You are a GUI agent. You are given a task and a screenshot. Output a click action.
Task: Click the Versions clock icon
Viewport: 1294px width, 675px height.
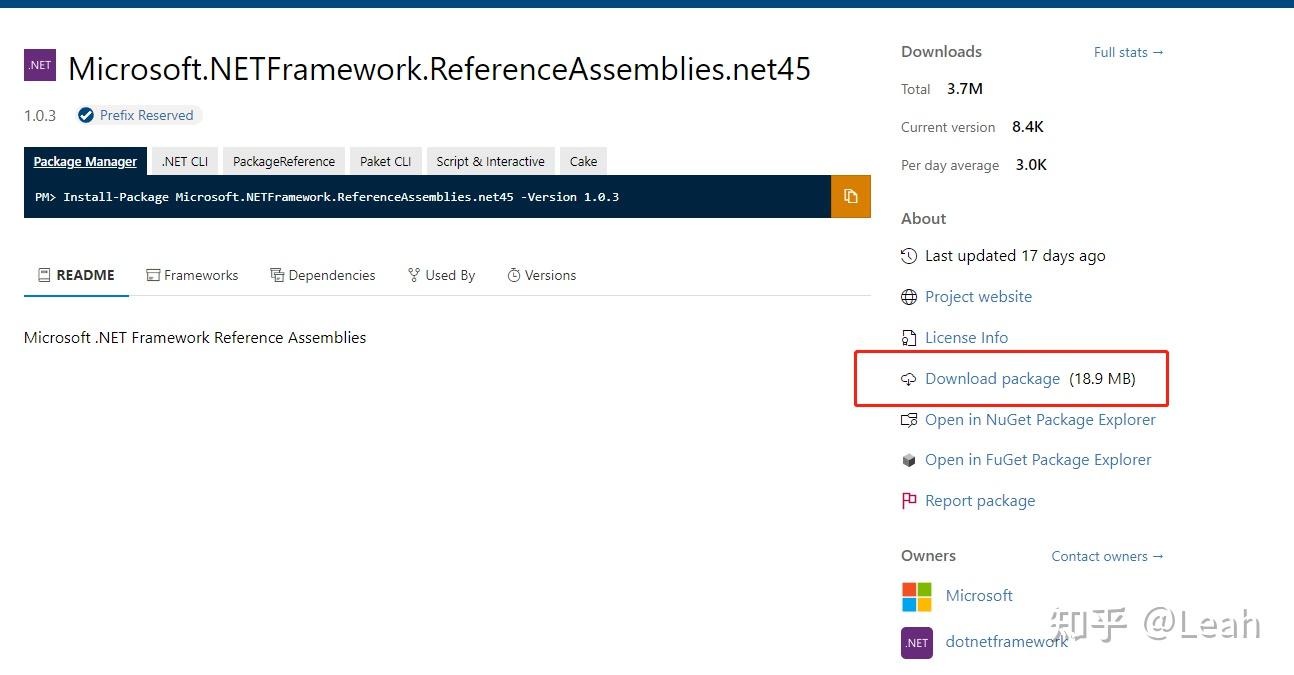click(x=513, y=274)
